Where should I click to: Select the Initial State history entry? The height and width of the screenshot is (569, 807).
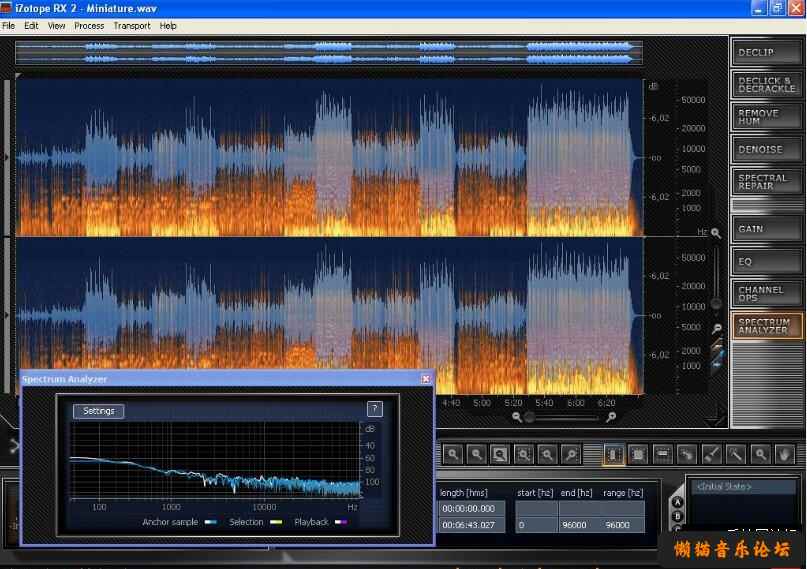(x=742, y=487)
